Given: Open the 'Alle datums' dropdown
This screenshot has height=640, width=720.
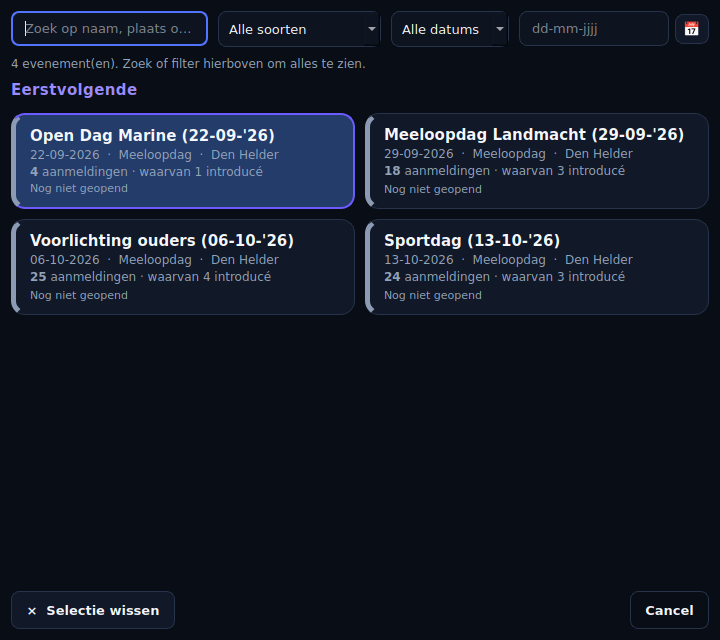Looking at the screenshot, I should 450,29.
